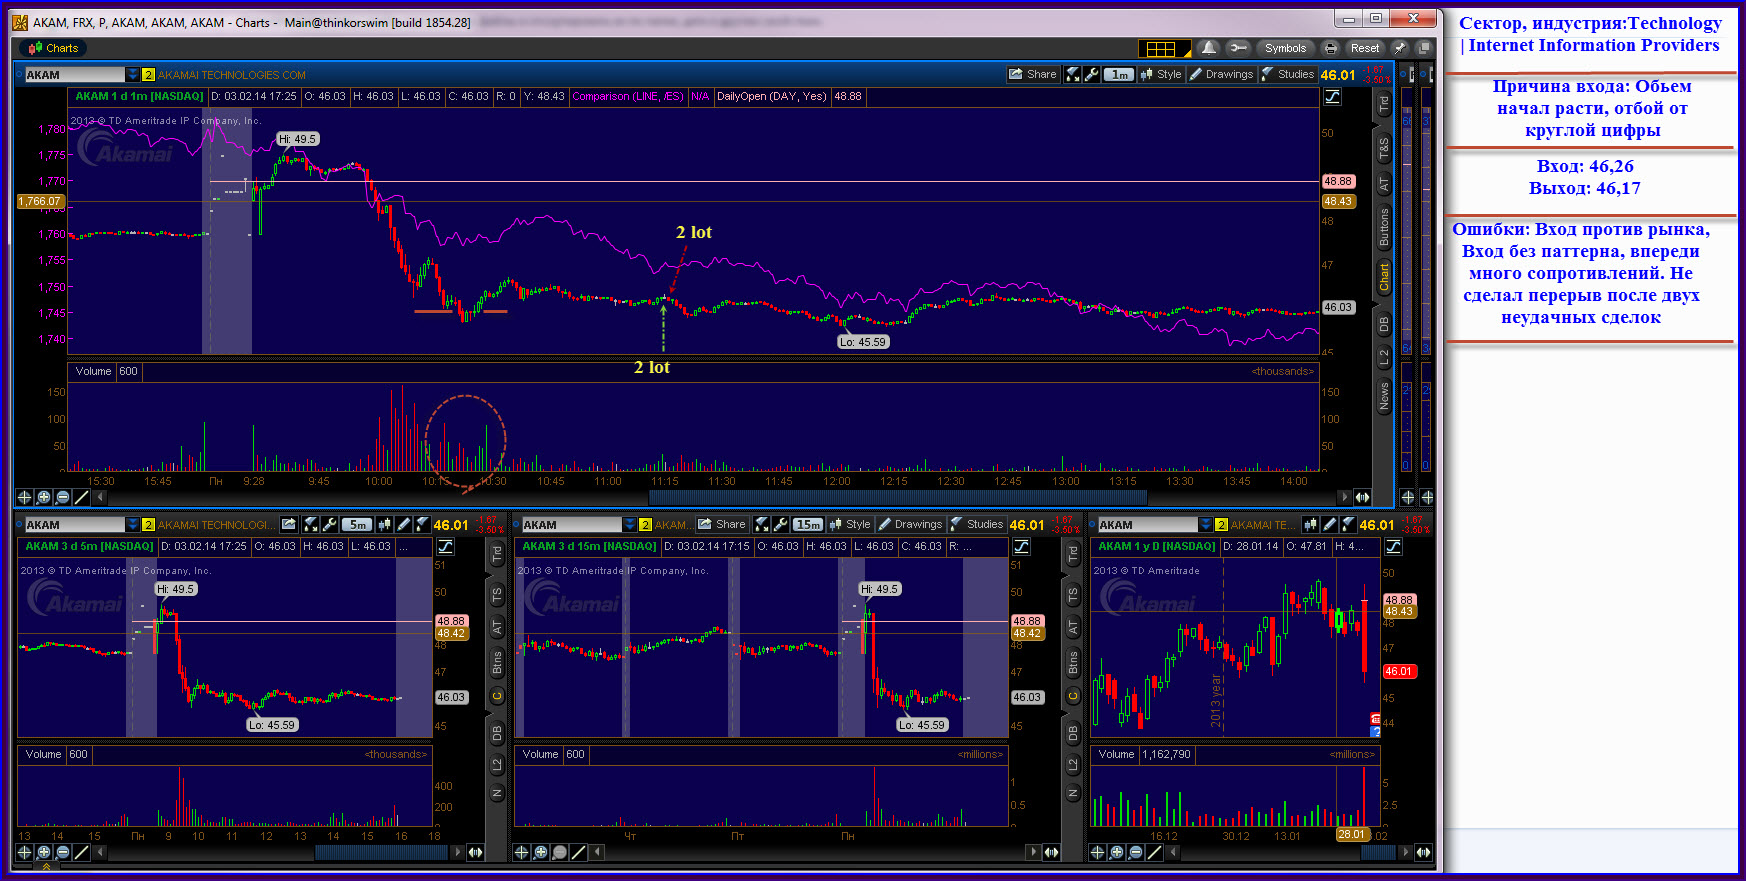Open Style menu in the main 1m chart
The height and width of the screenshot is (881, 1746).
(1160, 74)
